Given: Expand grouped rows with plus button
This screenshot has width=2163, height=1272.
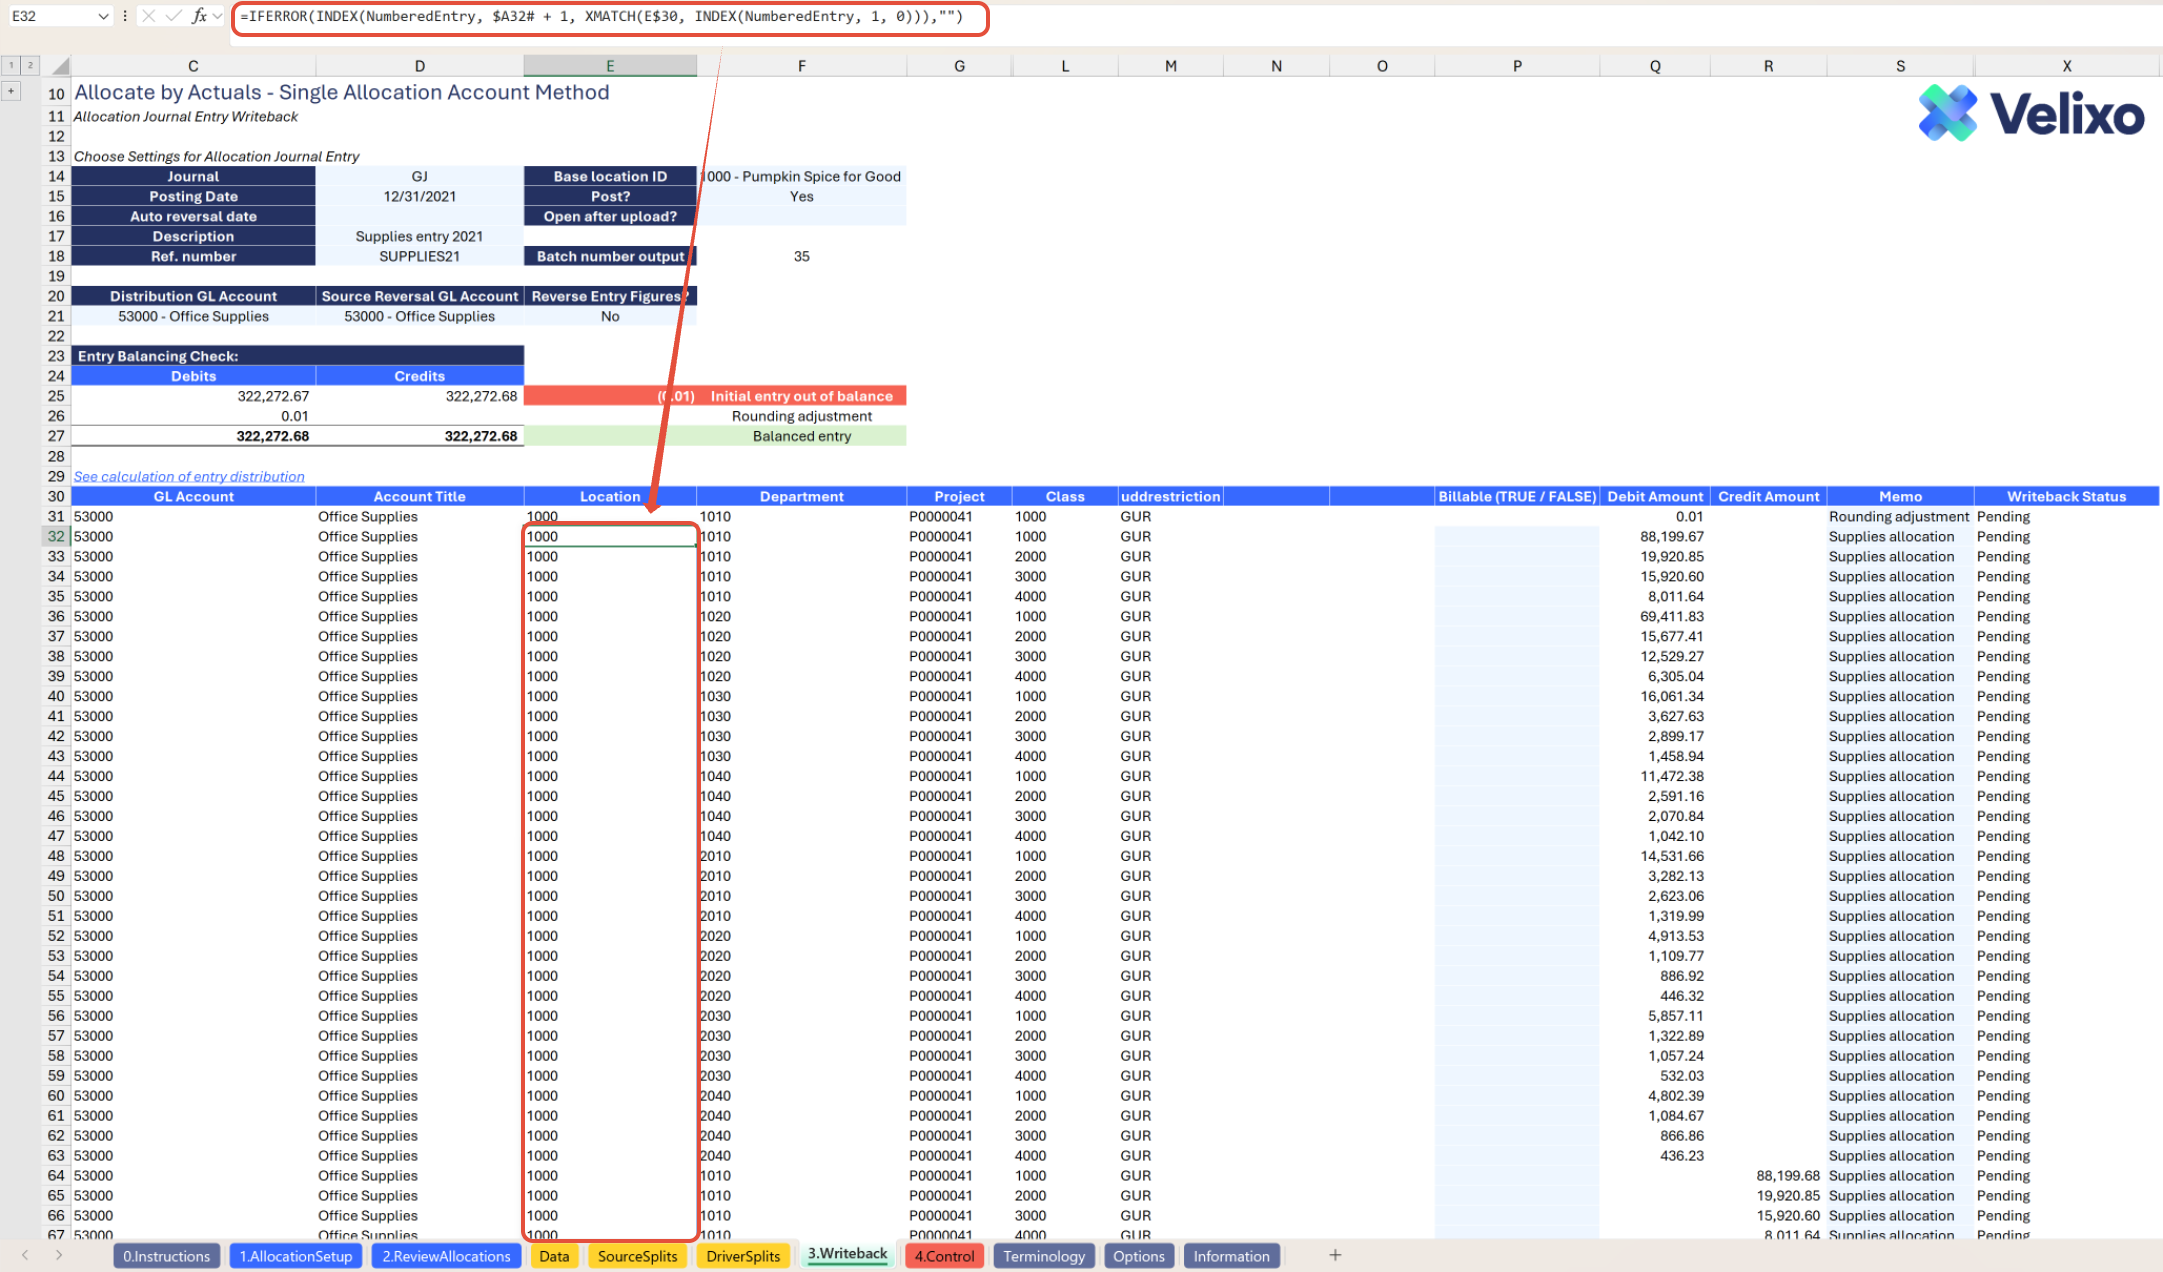Looking at the screenshot, I should pyautogui.click(x=11, y=91).
